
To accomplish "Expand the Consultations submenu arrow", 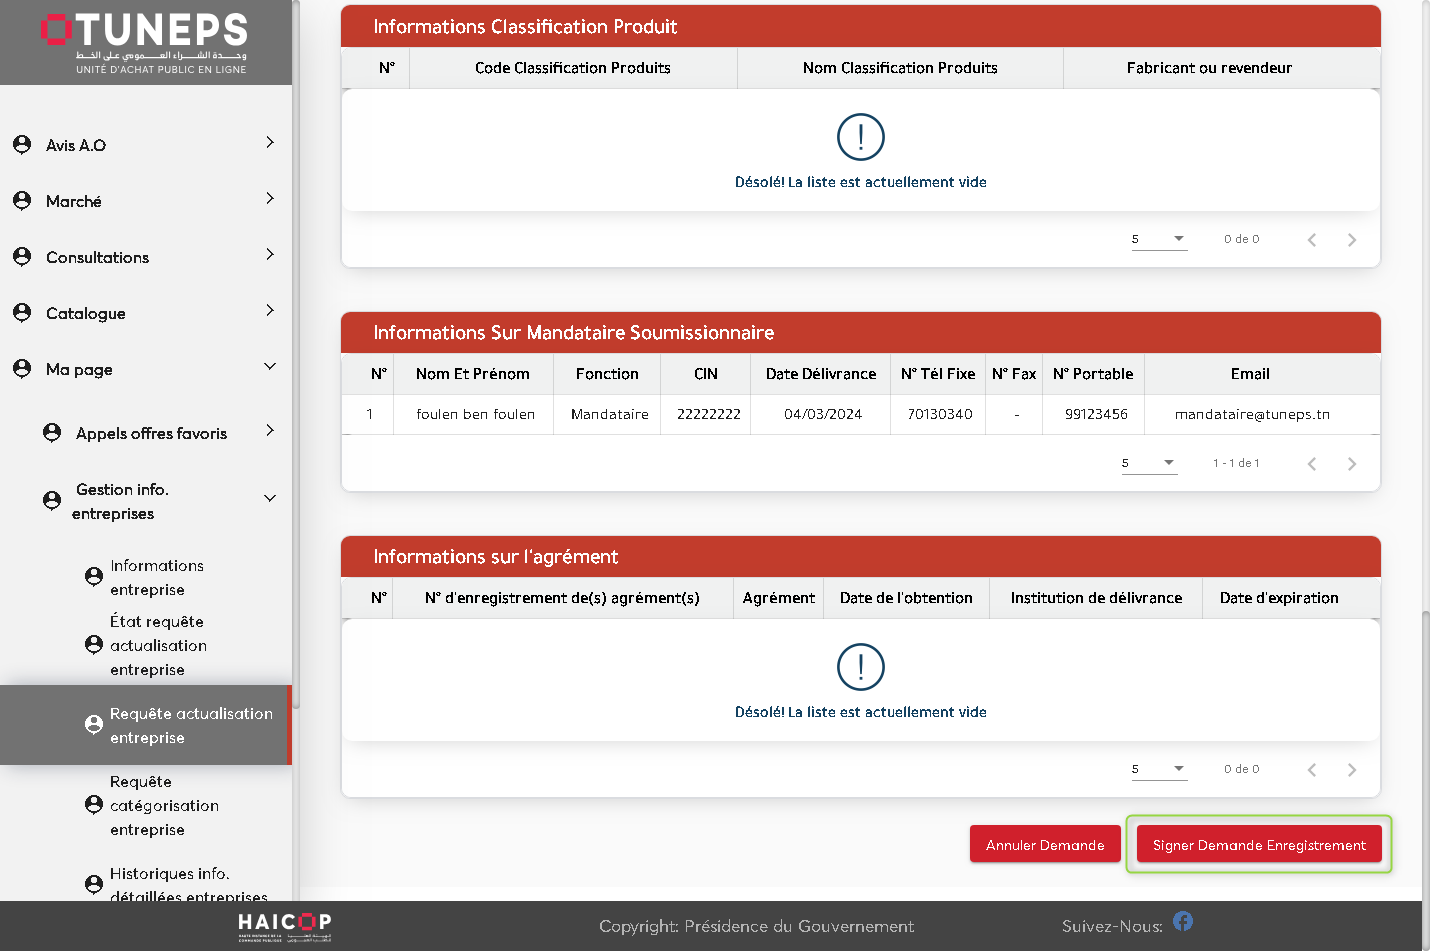I will pos(270,255).
